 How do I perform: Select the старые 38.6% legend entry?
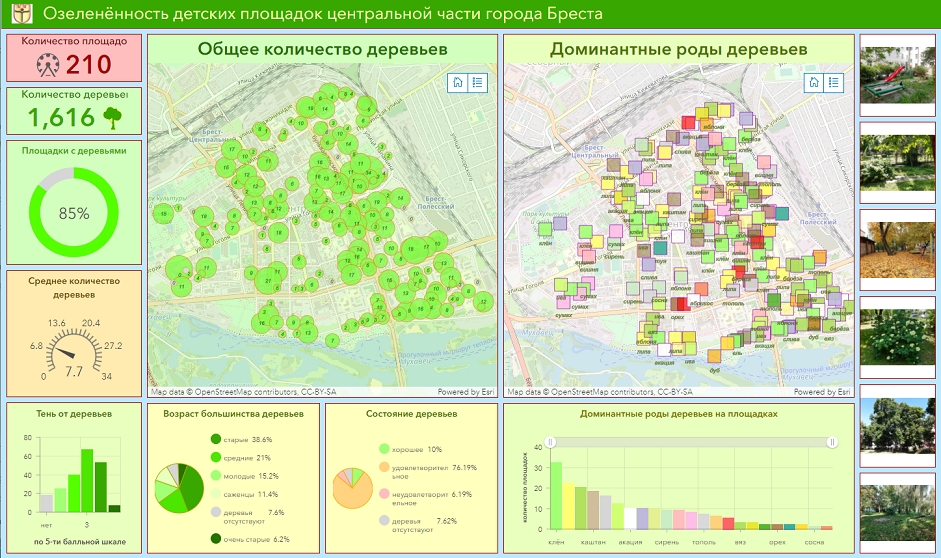[x=242, y=439]
